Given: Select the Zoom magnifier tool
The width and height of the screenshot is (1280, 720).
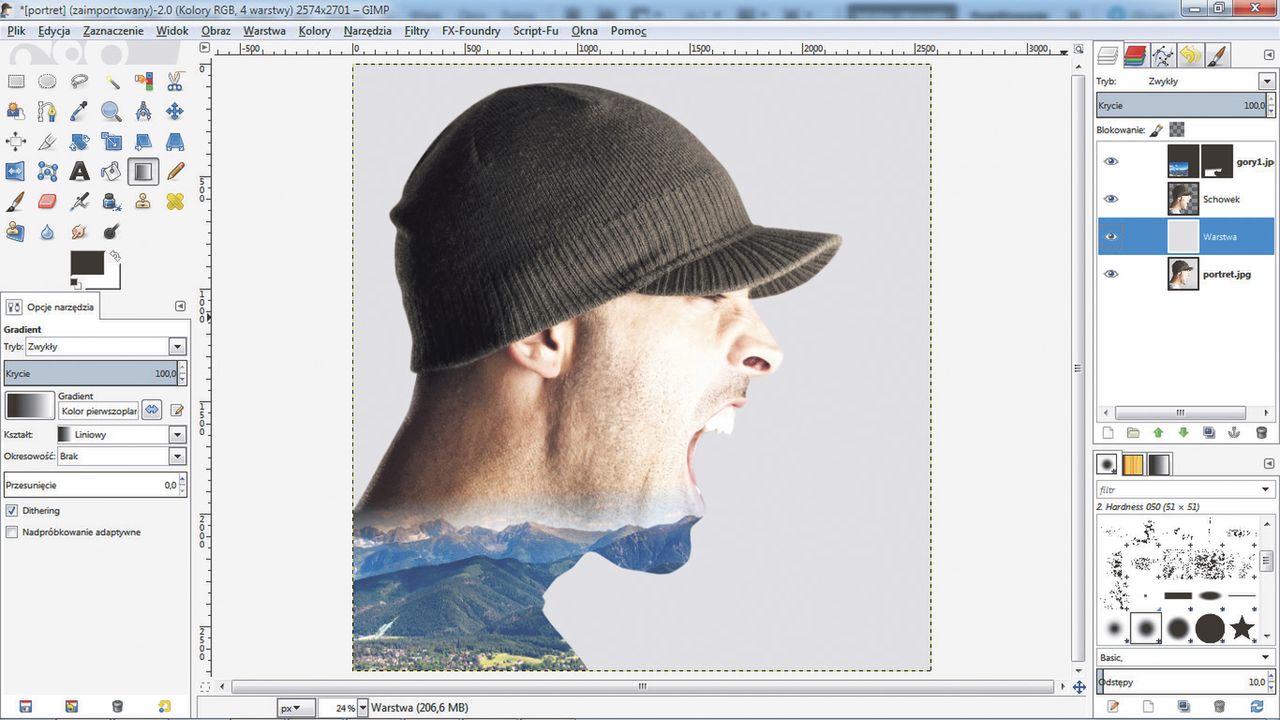Looking at the screenshot, I should (x=111, y=111).
